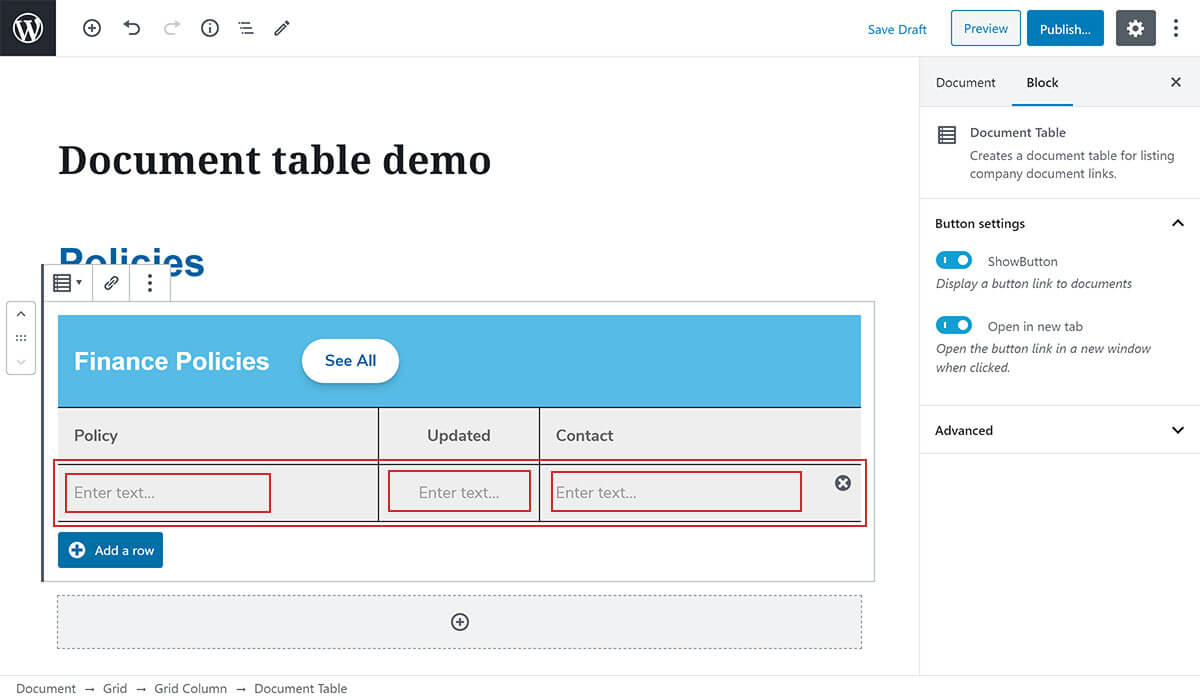1200x700 pixels.
Task: Toggle the ShowButton switch
Action: tap(954, 260)
